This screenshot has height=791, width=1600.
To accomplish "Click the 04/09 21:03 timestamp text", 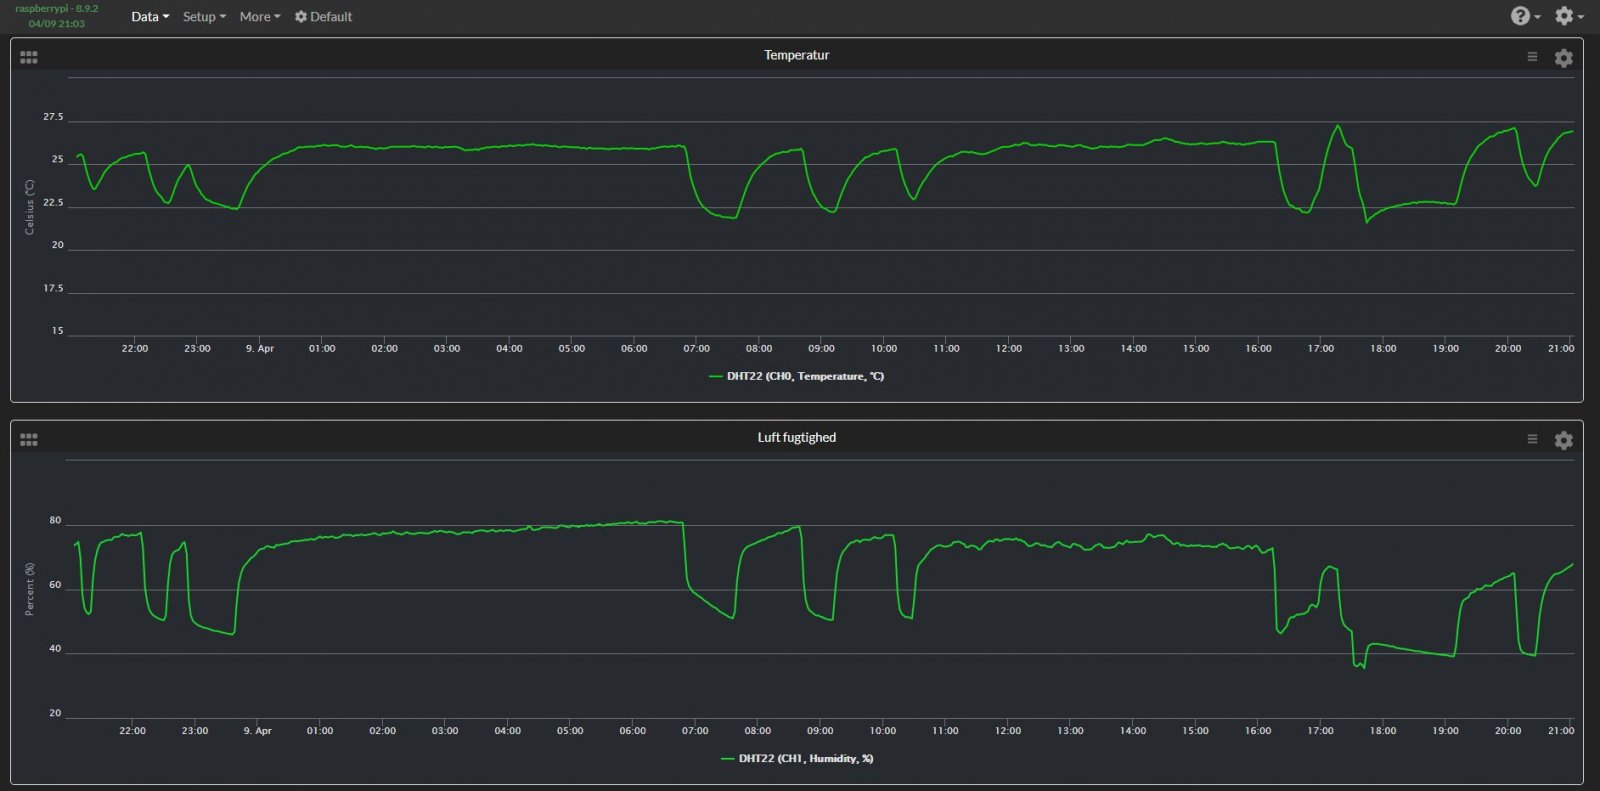I will (57, 23).
